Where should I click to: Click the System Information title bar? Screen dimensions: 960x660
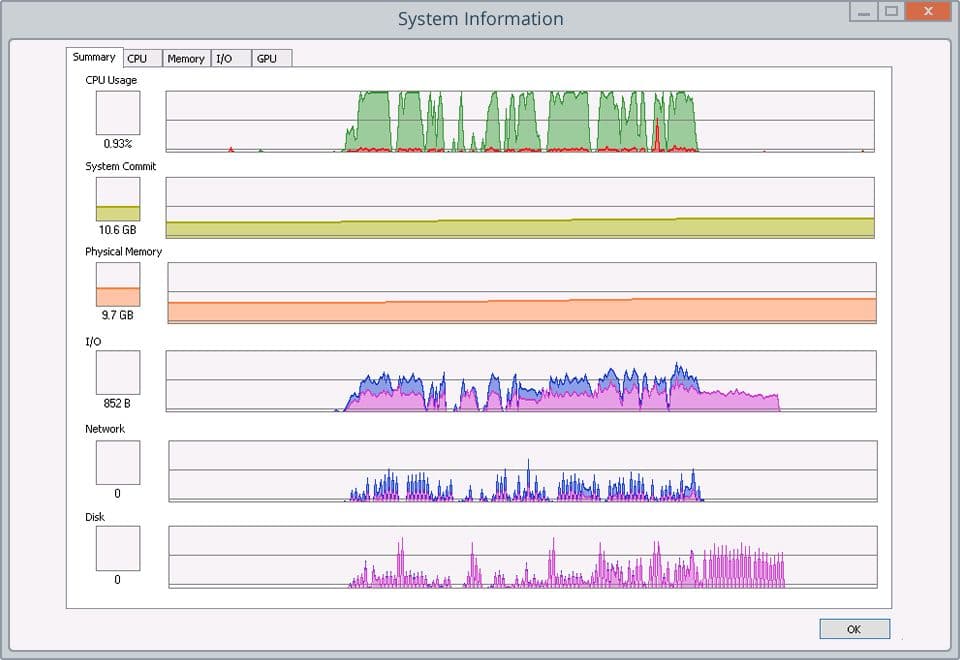coord(480,18)
